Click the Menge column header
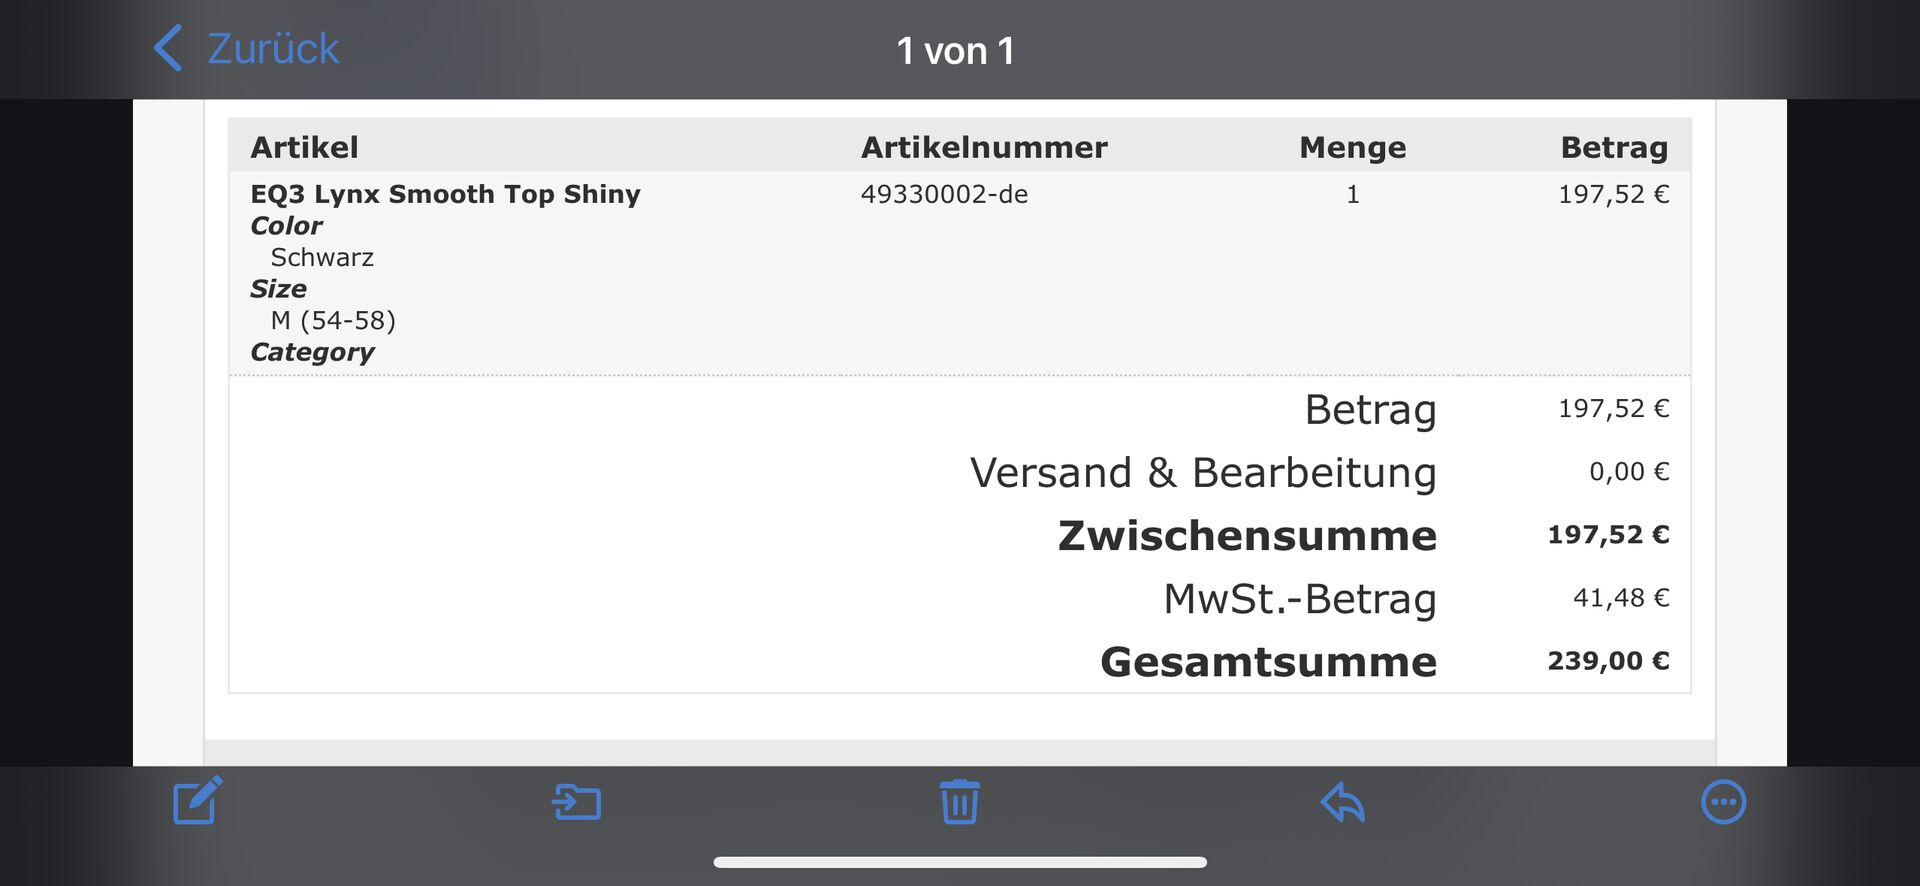Viewport: 1920px width, 886px height. 1352,147
